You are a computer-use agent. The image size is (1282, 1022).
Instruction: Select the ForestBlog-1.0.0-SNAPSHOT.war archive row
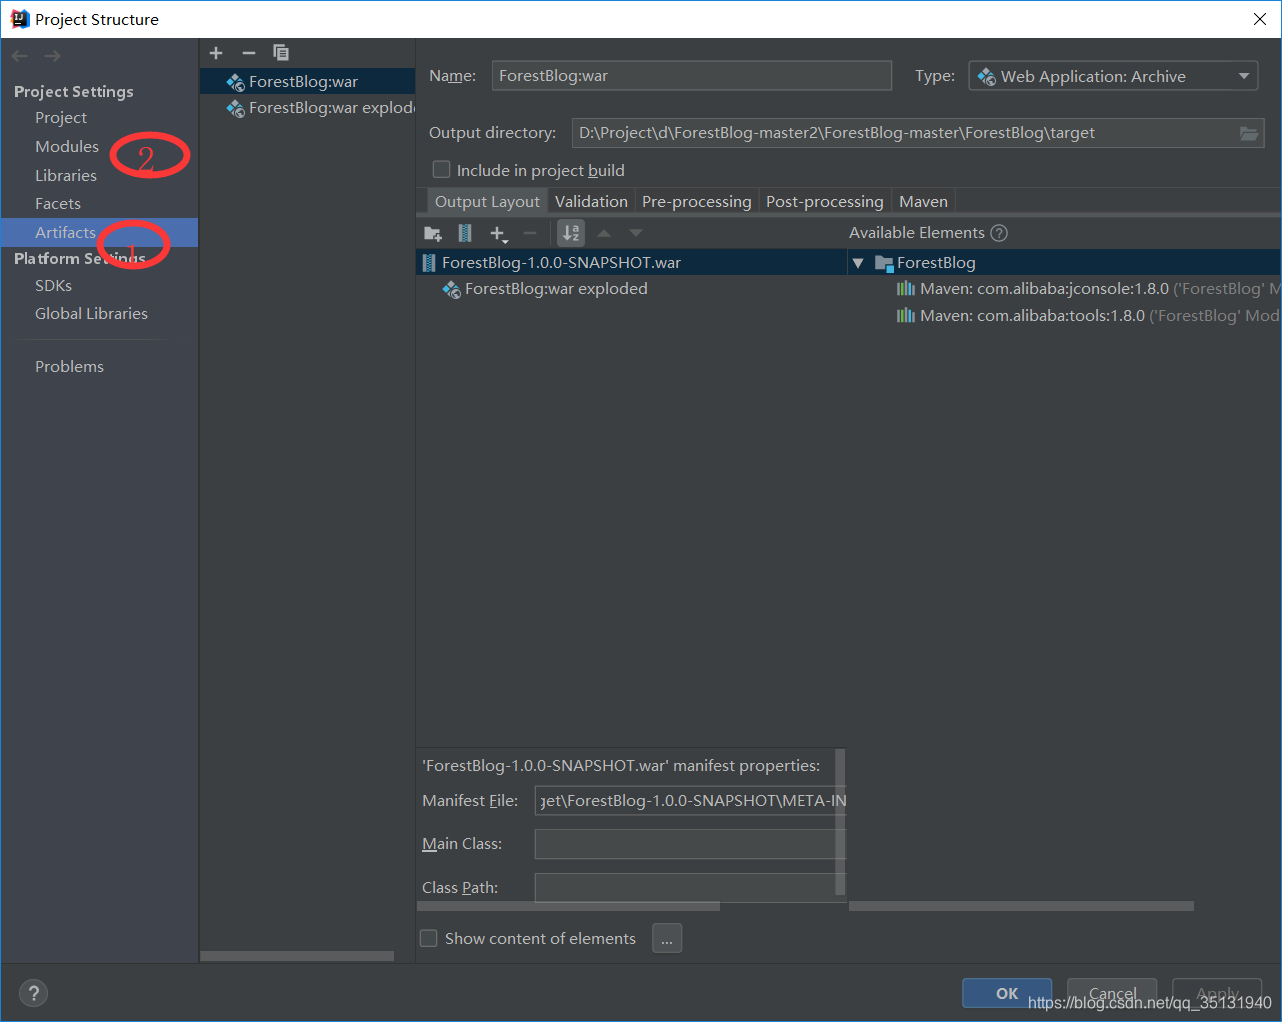click(631, 262)
